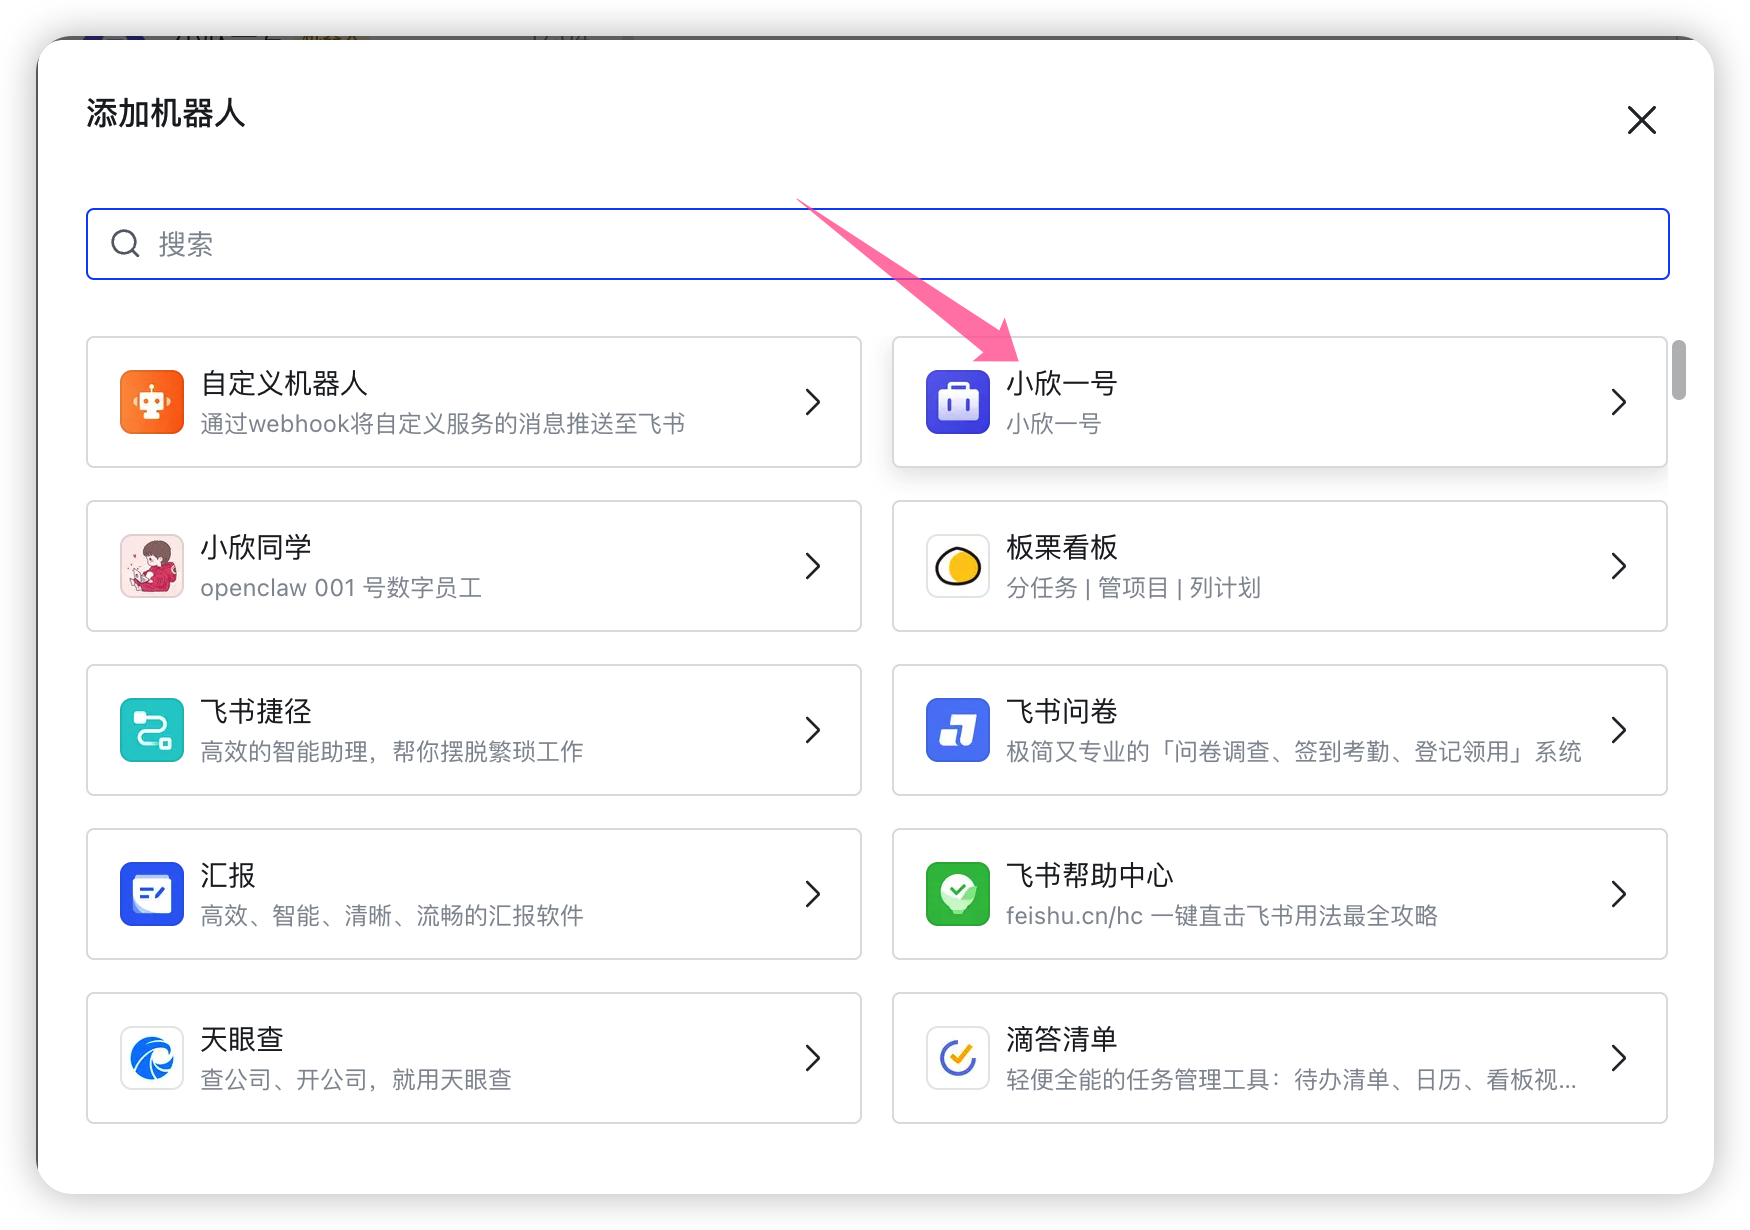Click the 板栗看板 yellow circle icon
The height and width of the screenshot is (1230, 1750).
click(x=957, y=566)
